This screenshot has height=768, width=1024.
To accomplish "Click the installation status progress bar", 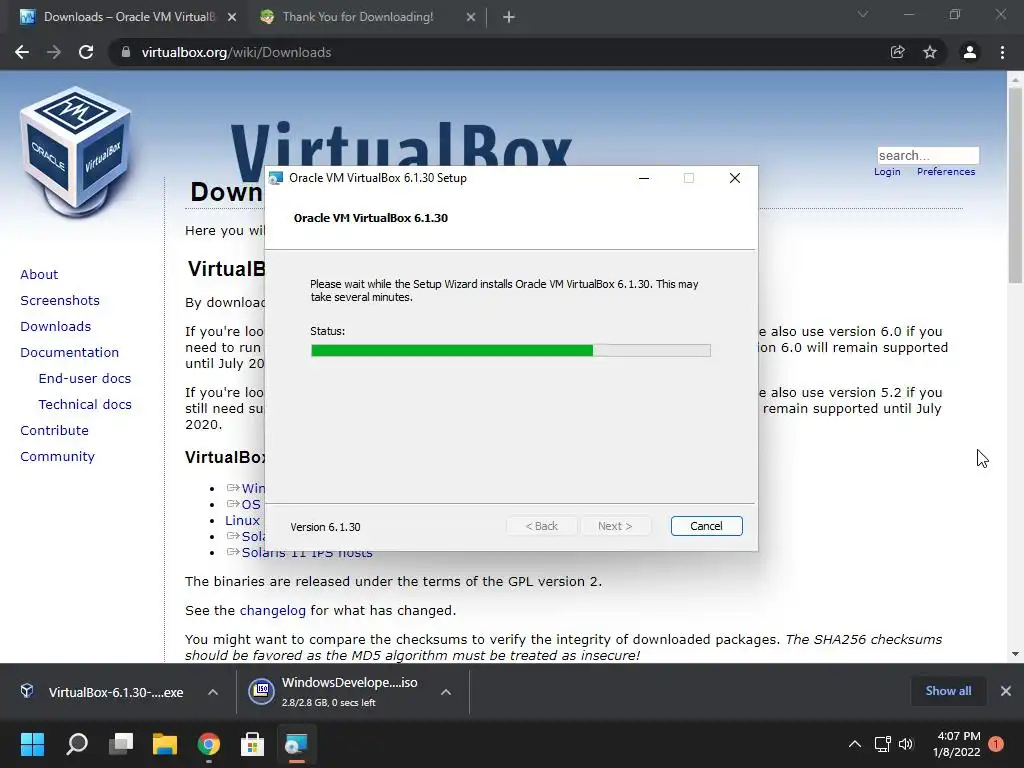I will click(x=511, y=351).
